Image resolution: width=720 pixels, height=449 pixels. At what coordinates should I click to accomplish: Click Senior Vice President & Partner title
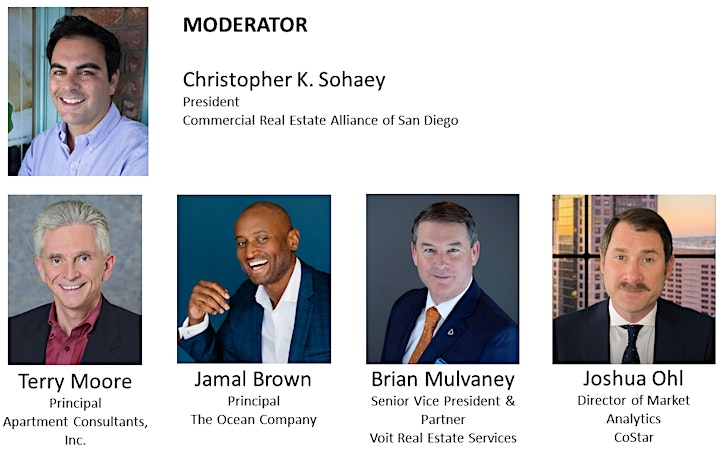click(x=443, y=410)
